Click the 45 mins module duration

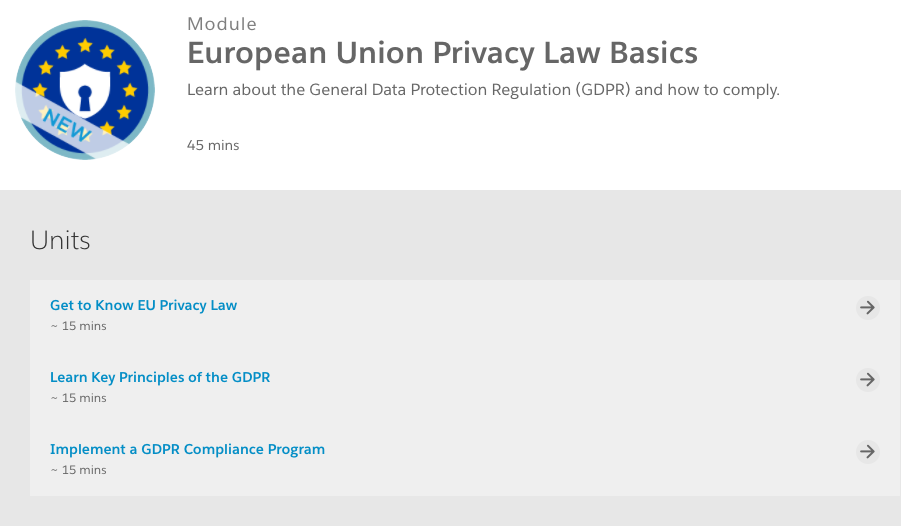[213, 145]
